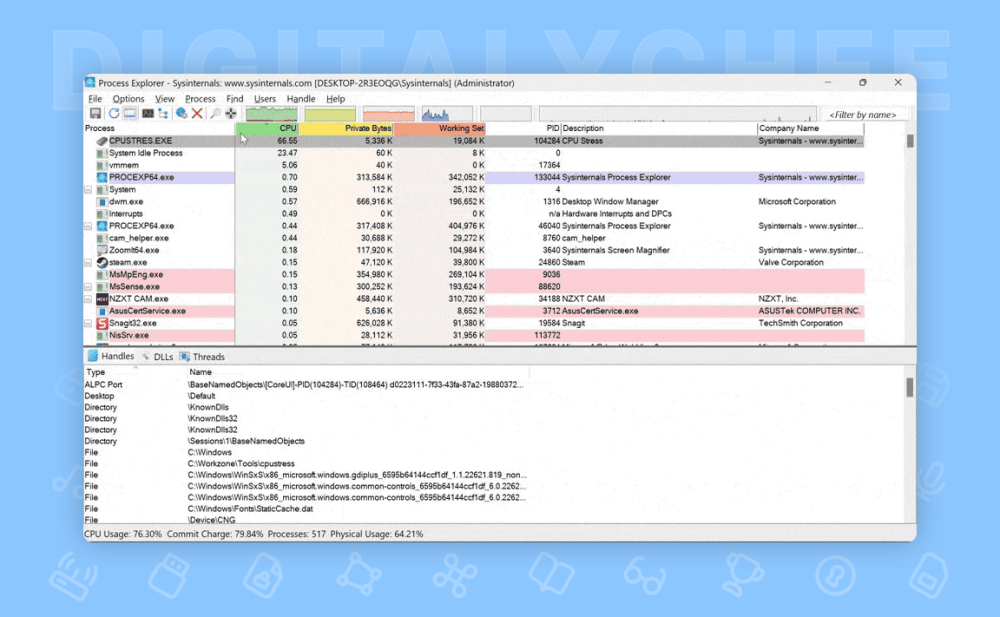Click the crosshair Find Window's Process icon

point(230,114)
